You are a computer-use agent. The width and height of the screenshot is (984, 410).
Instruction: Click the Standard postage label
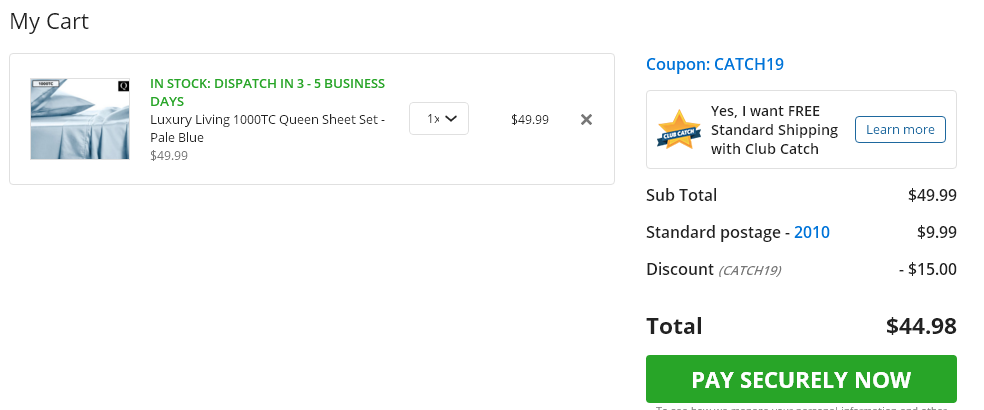[x=714, y=232]
